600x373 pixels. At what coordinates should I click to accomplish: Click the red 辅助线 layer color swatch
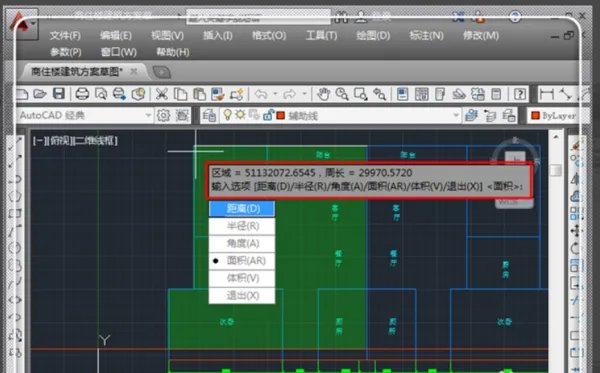(280, 115)
